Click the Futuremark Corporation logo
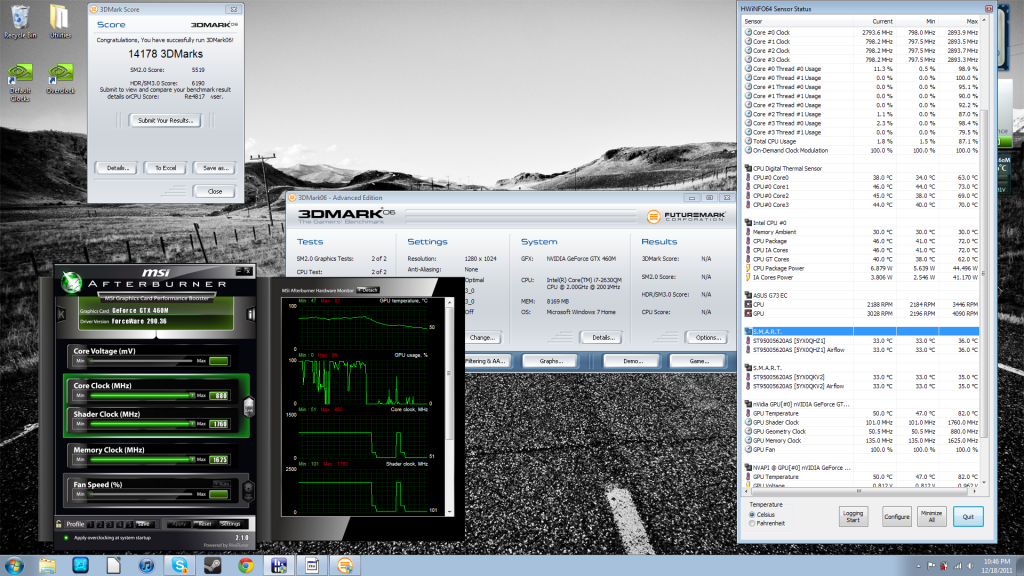The image size is (1024, 576). [686, 216]
